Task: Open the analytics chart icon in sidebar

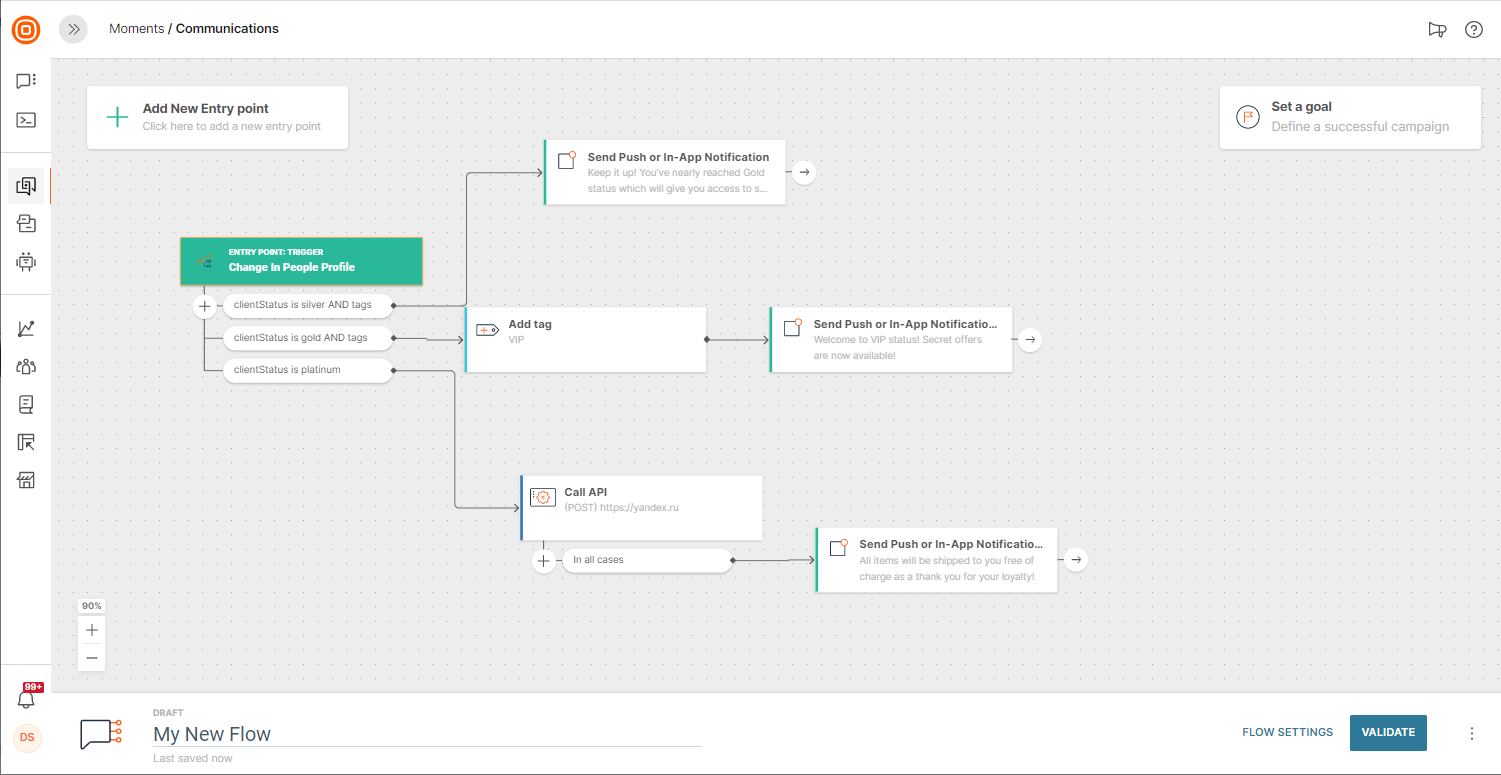Action: 26,329
